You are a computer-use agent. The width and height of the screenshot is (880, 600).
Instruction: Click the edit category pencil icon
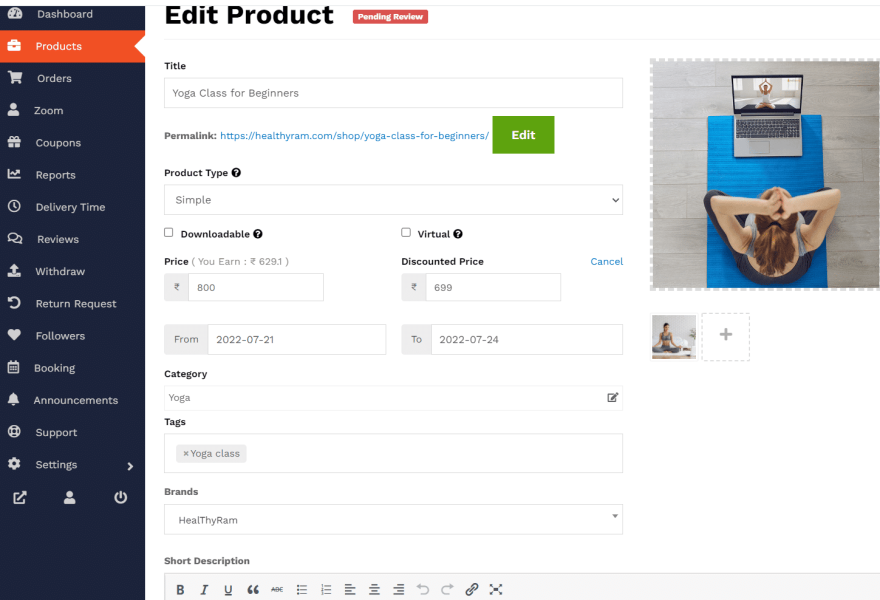(612, 398)
